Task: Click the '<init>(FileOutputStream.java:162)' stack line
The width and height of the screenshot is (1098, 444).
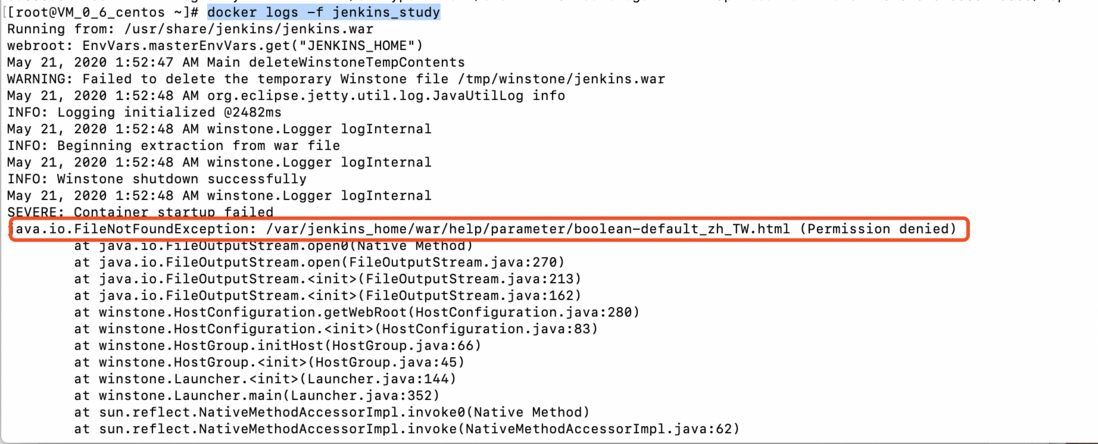Action: tap(327, 296)
